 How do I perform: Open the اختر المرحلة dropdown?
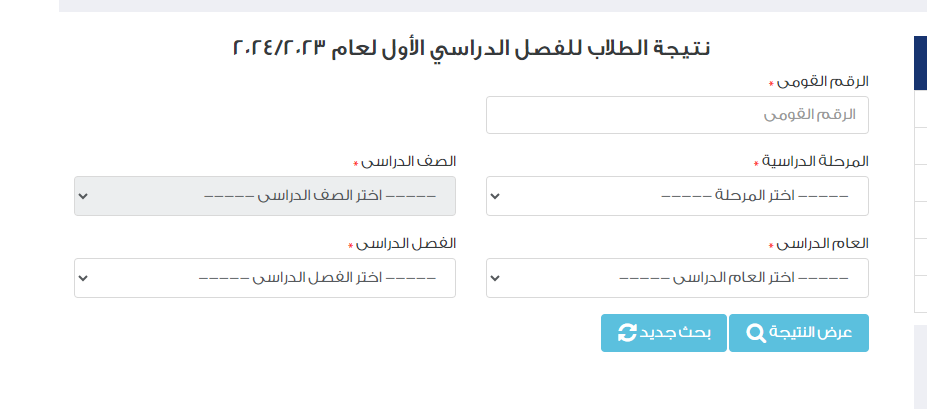tap(677, 196)
